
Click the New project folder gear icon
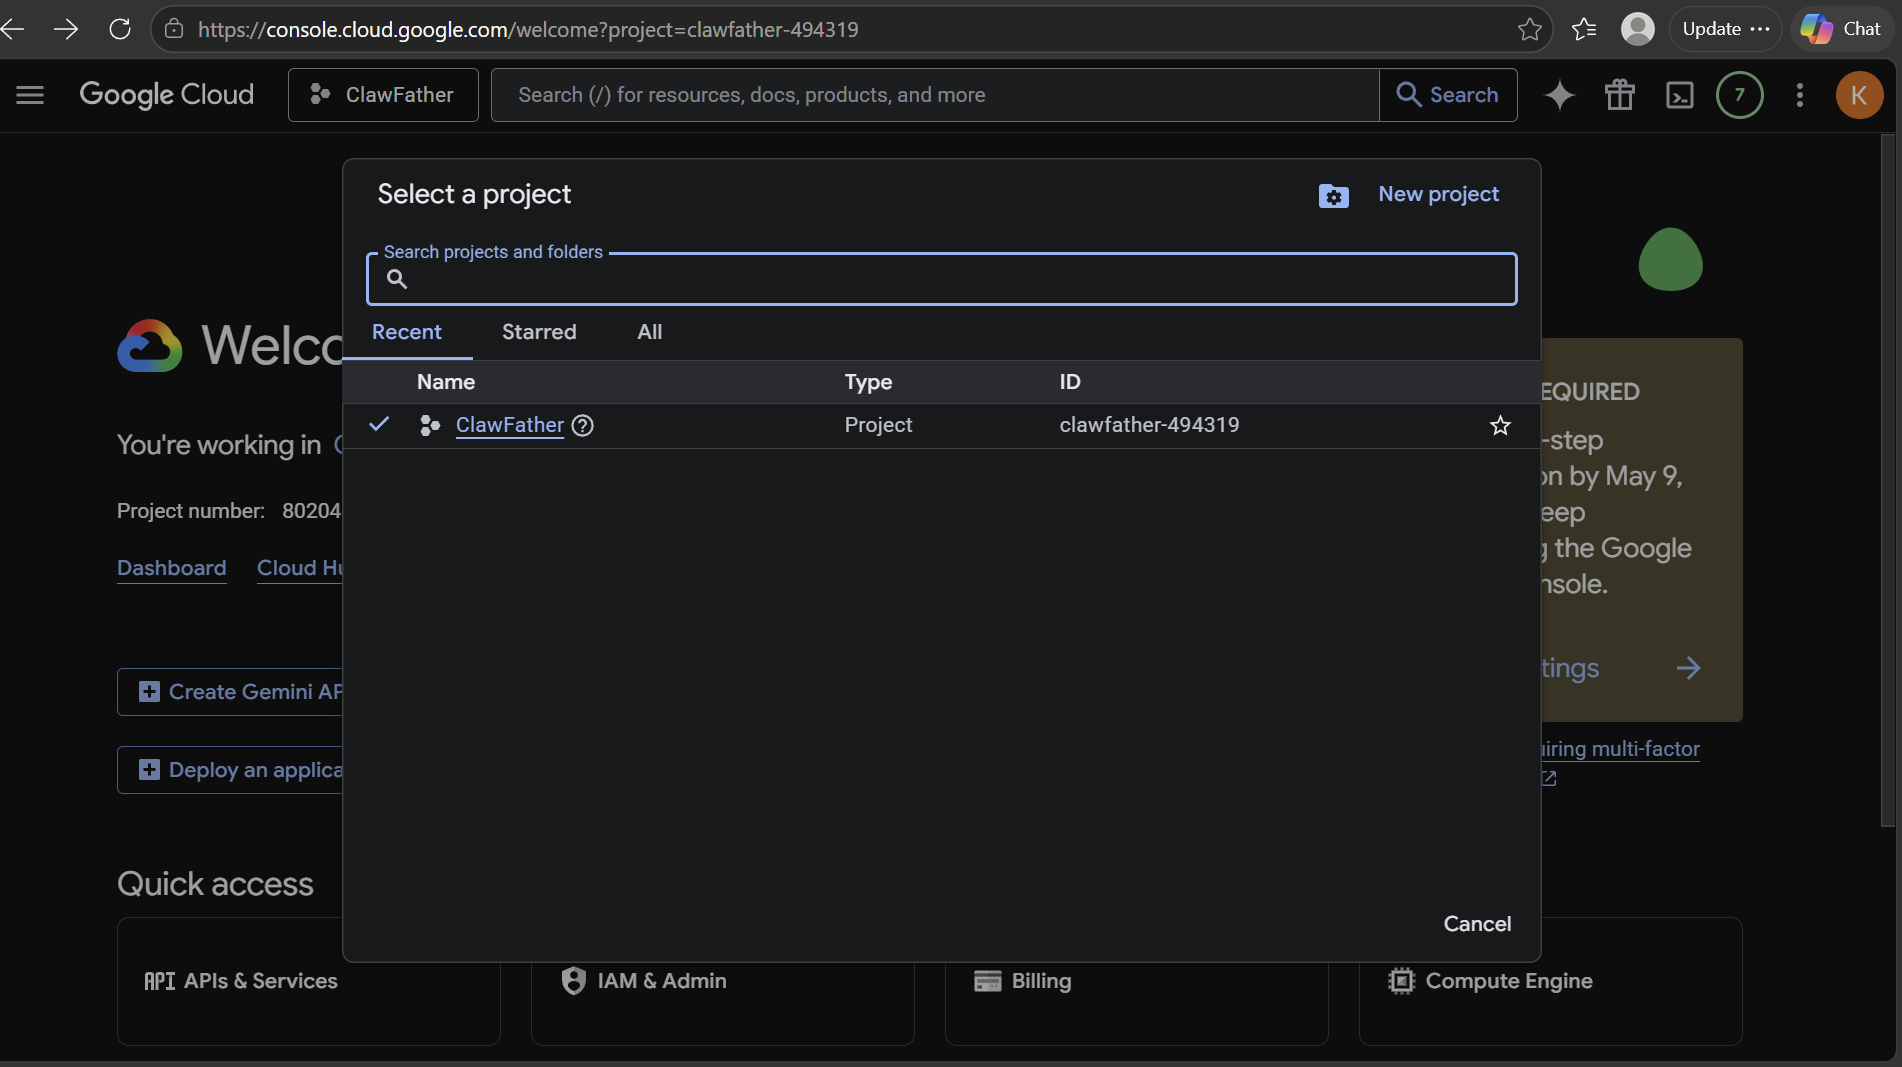point(1333,196)
